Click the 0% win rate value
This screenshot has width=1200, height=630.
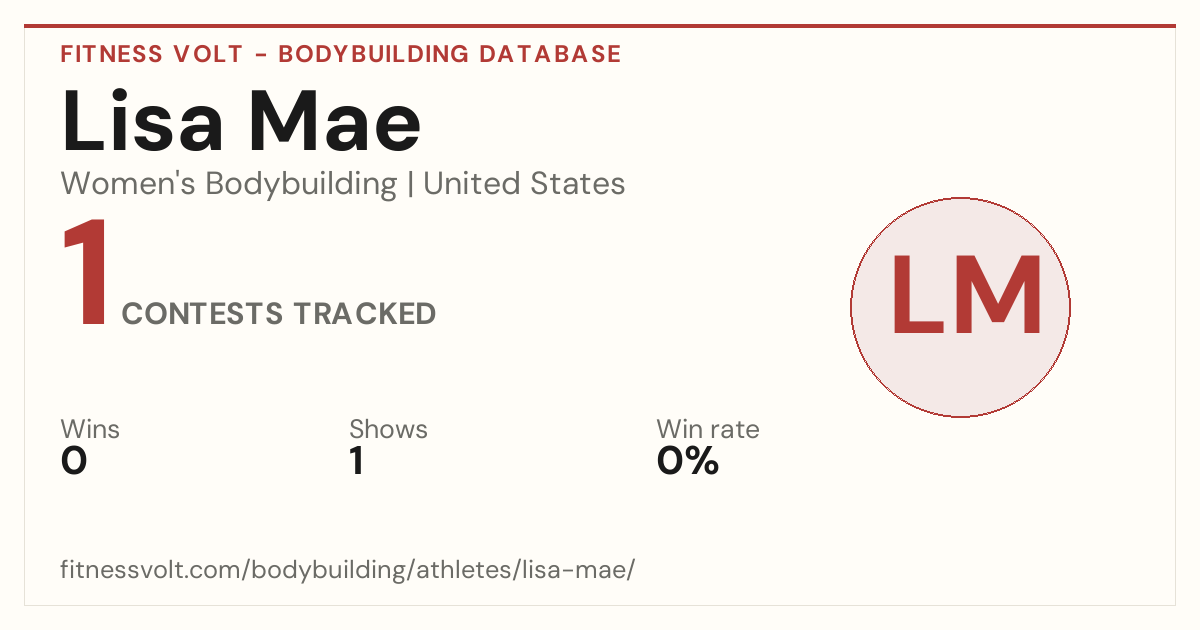point(688,461)
